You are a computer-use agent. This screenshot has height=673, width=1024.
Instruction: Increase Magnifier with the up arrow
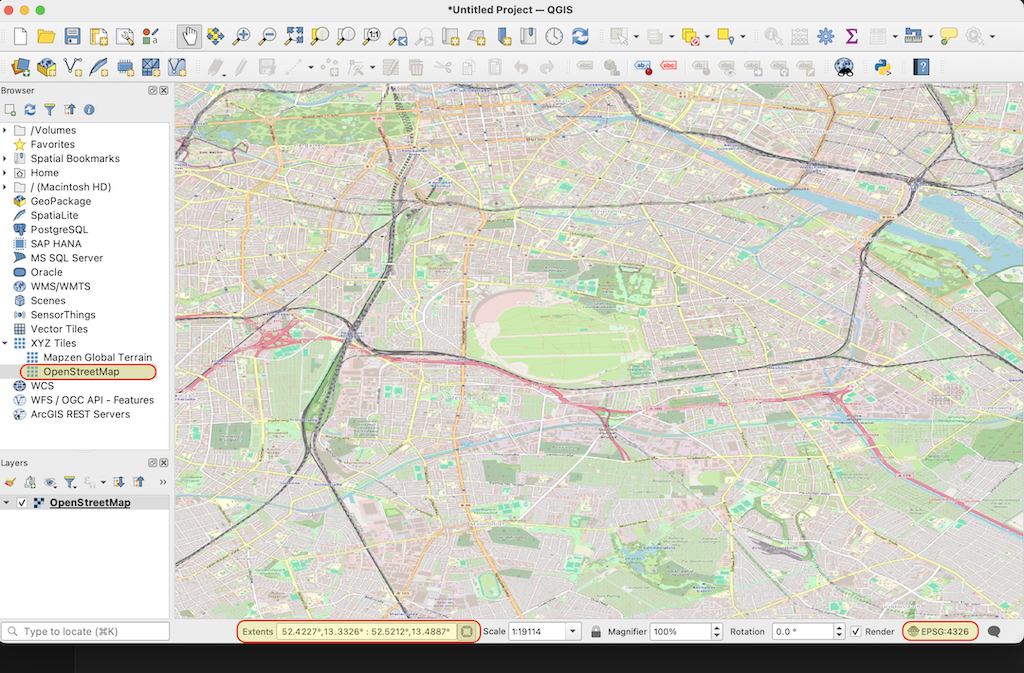point(717,628)
